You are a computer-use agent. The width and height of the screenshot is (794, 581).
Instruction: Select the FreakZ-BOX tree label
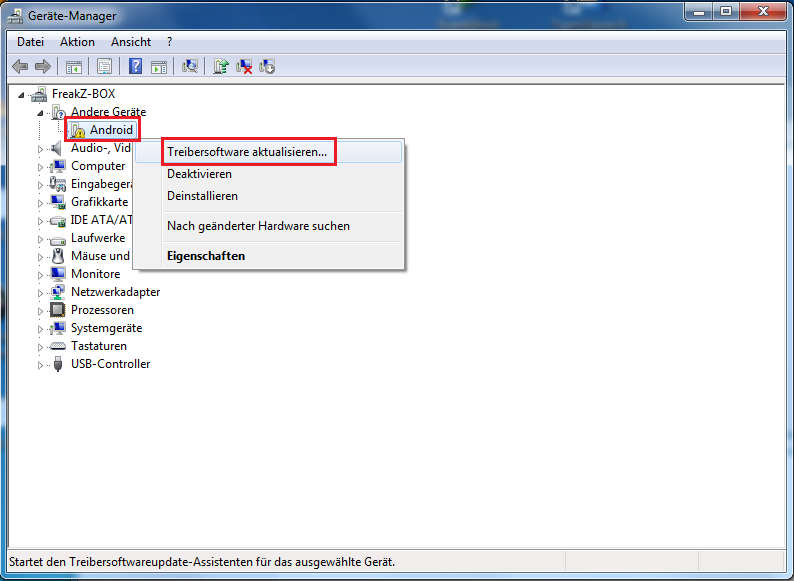tap(84, 94)
